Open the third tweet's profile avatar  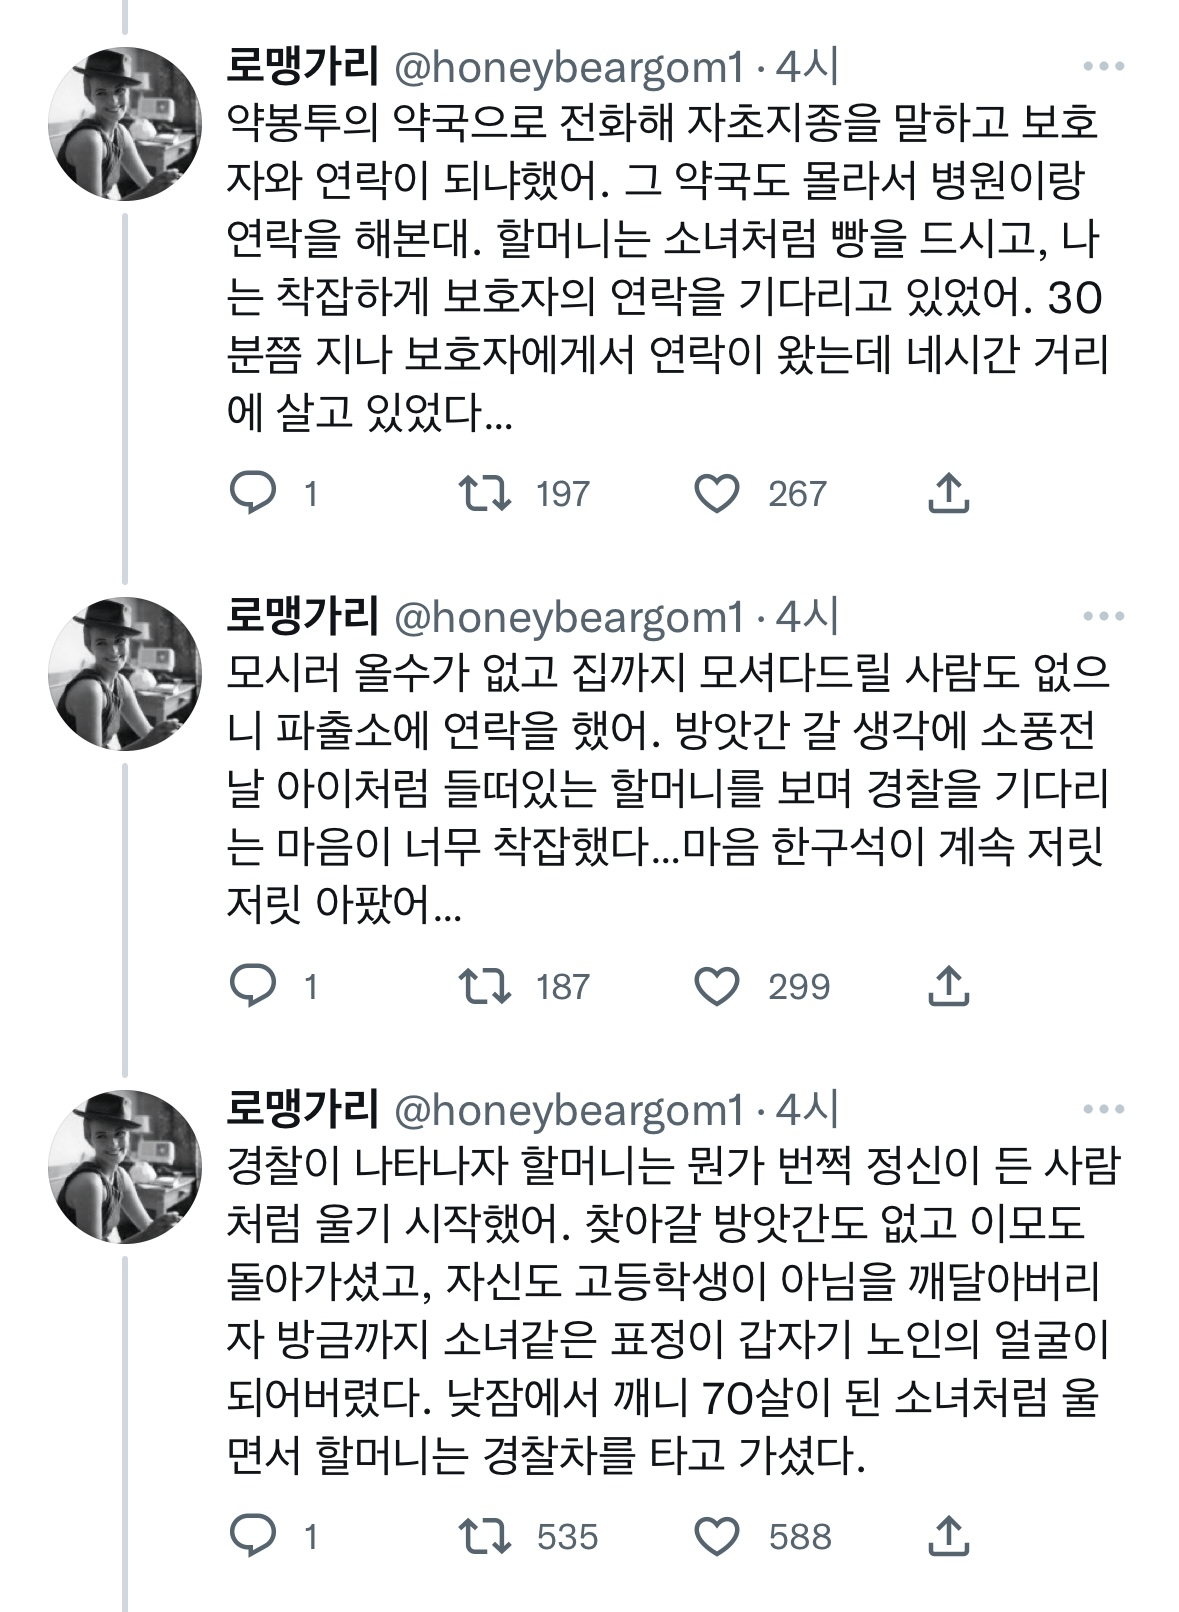point(125,1166)
